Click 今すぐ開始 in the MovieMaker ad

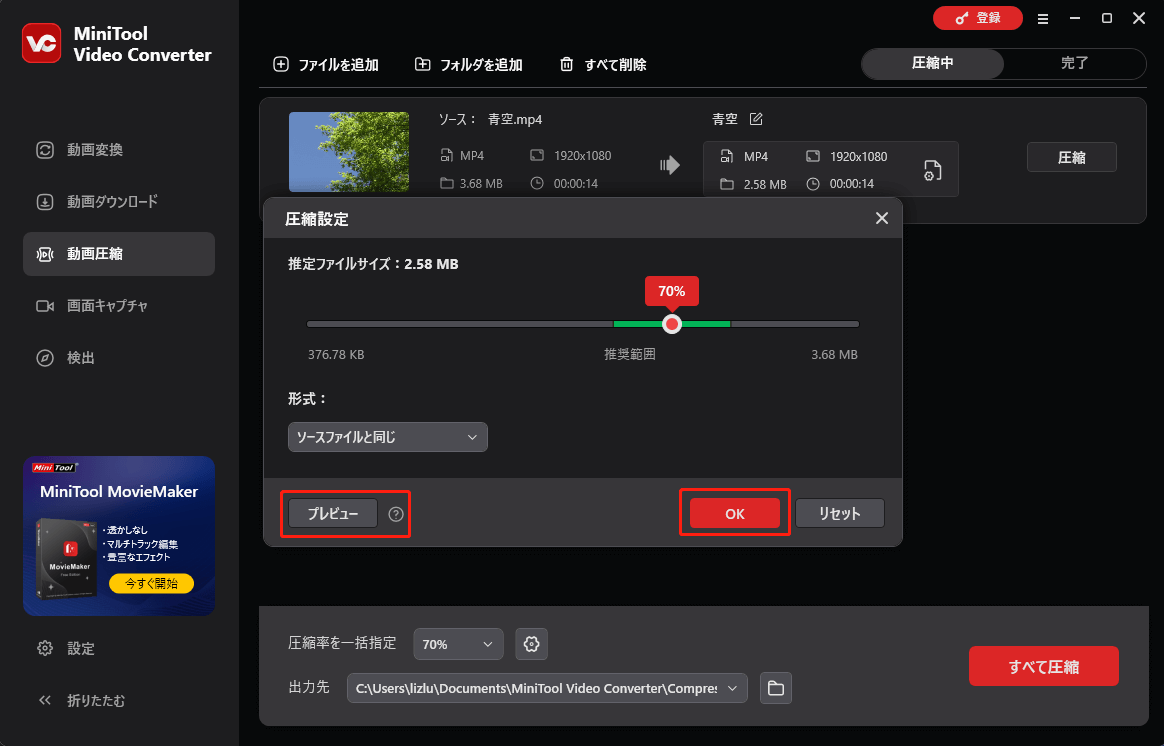click(x=151, y=583)
